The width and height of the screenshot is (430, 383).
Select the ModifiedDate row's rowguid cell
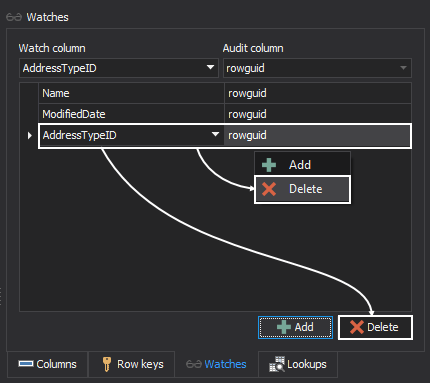coord(318,114)
